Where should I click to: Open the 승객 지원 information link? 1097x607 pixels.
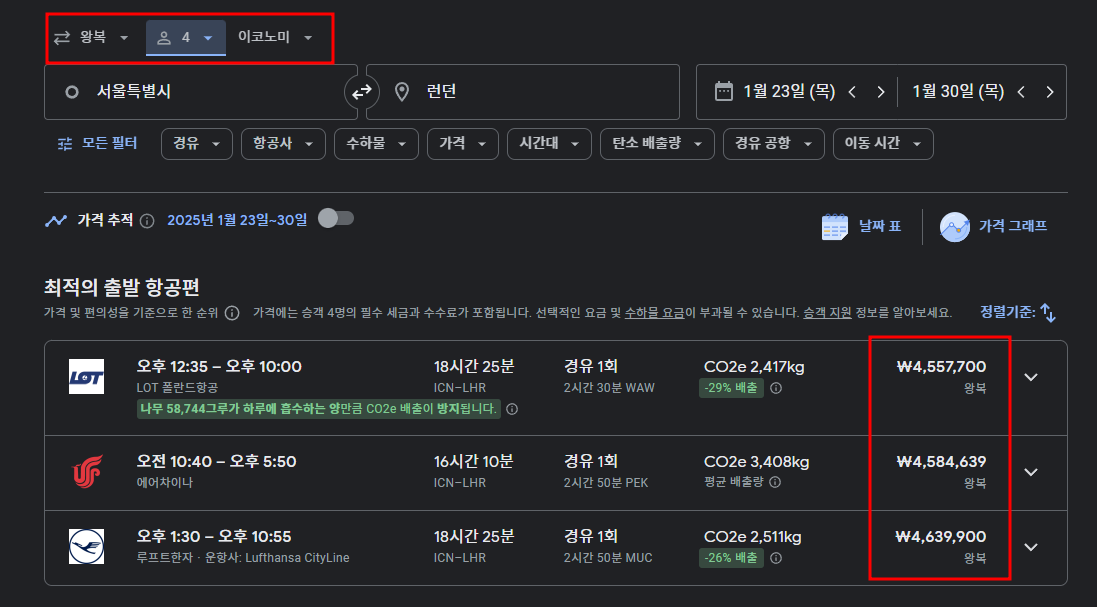click(x=829, y=312)
